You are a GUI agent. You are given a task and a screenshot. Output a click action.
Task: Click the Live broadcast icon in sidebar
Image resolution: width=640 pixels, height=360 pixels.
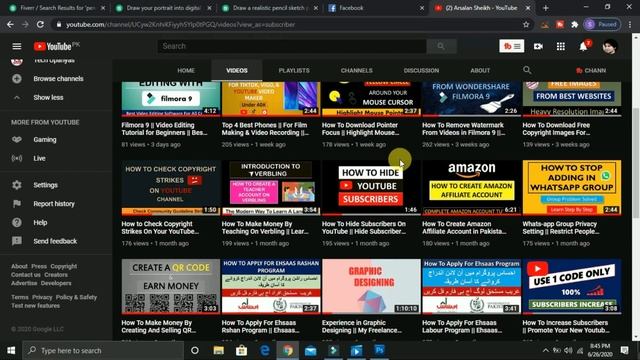(17, 158)
